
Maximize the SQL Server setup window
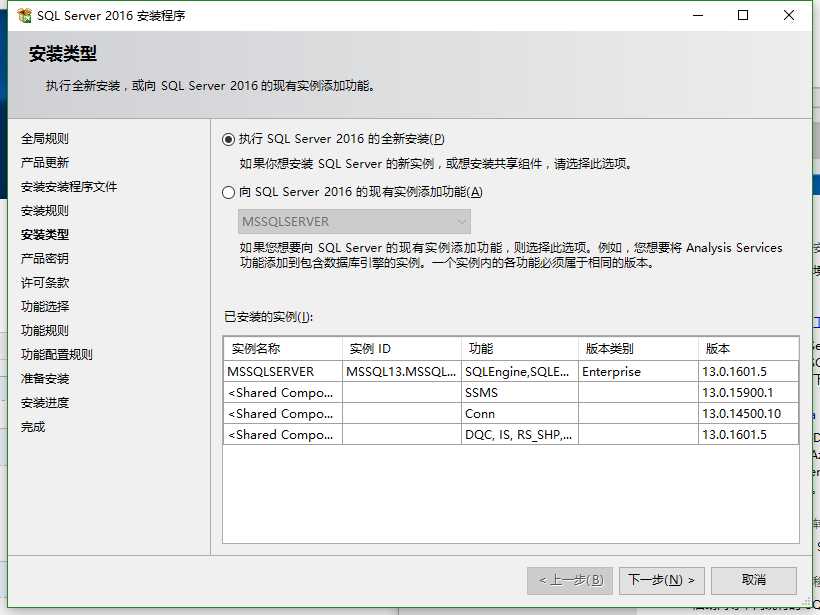(x=743, y=15)
